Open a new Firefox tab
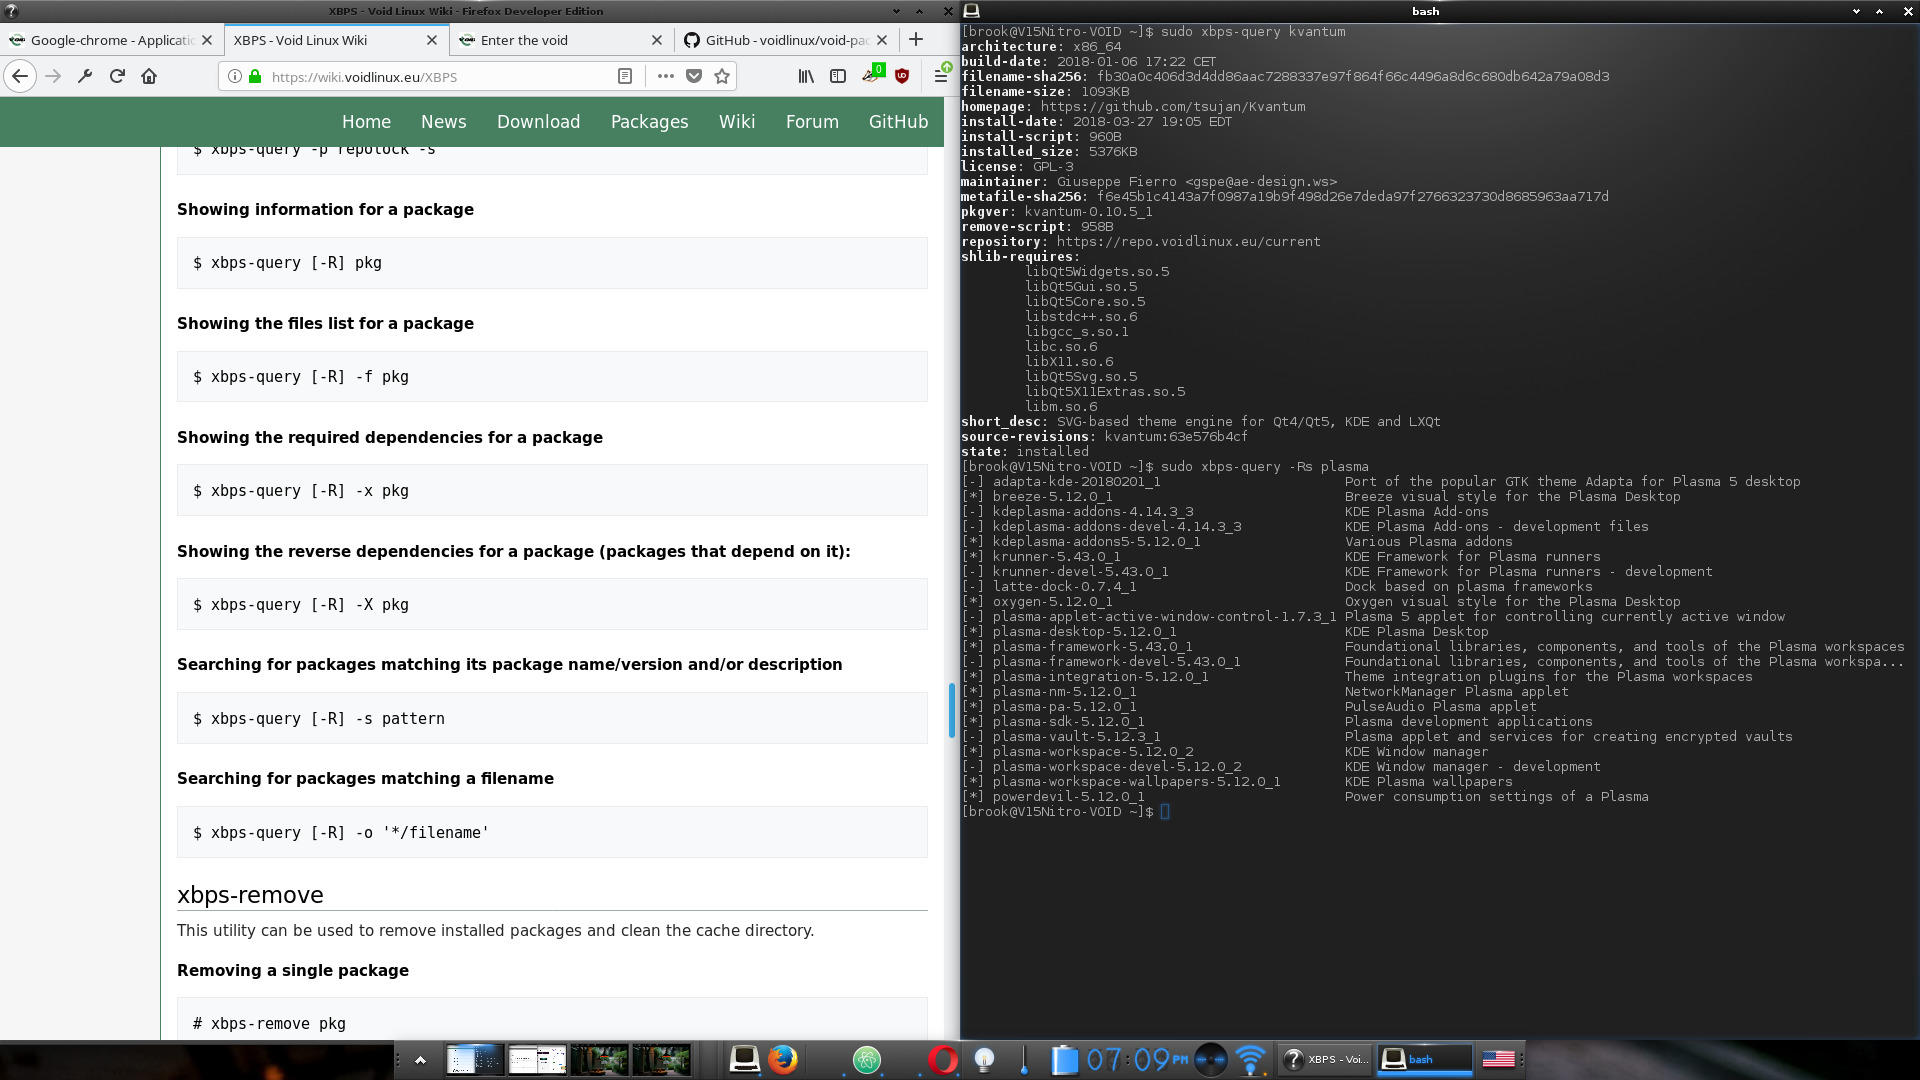Viewport: 1920px width, 1080px height. pyautogui.click(x=916, y=40)
